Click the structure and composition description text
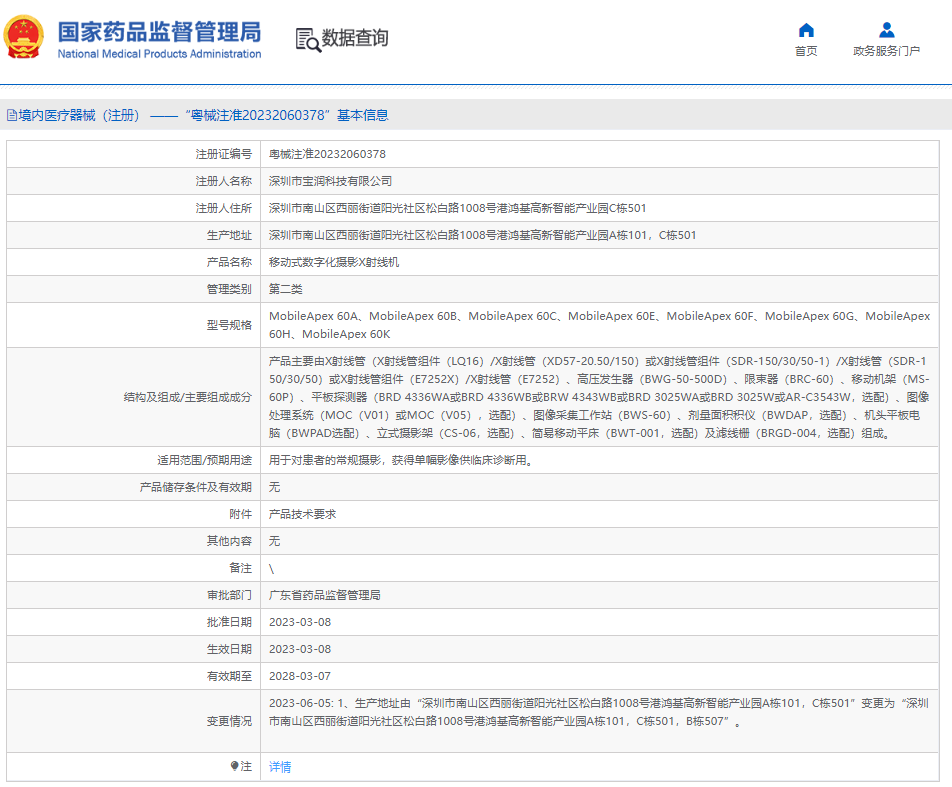The height and width of the screenshot is (787, 952). click(x=599, y=397)
